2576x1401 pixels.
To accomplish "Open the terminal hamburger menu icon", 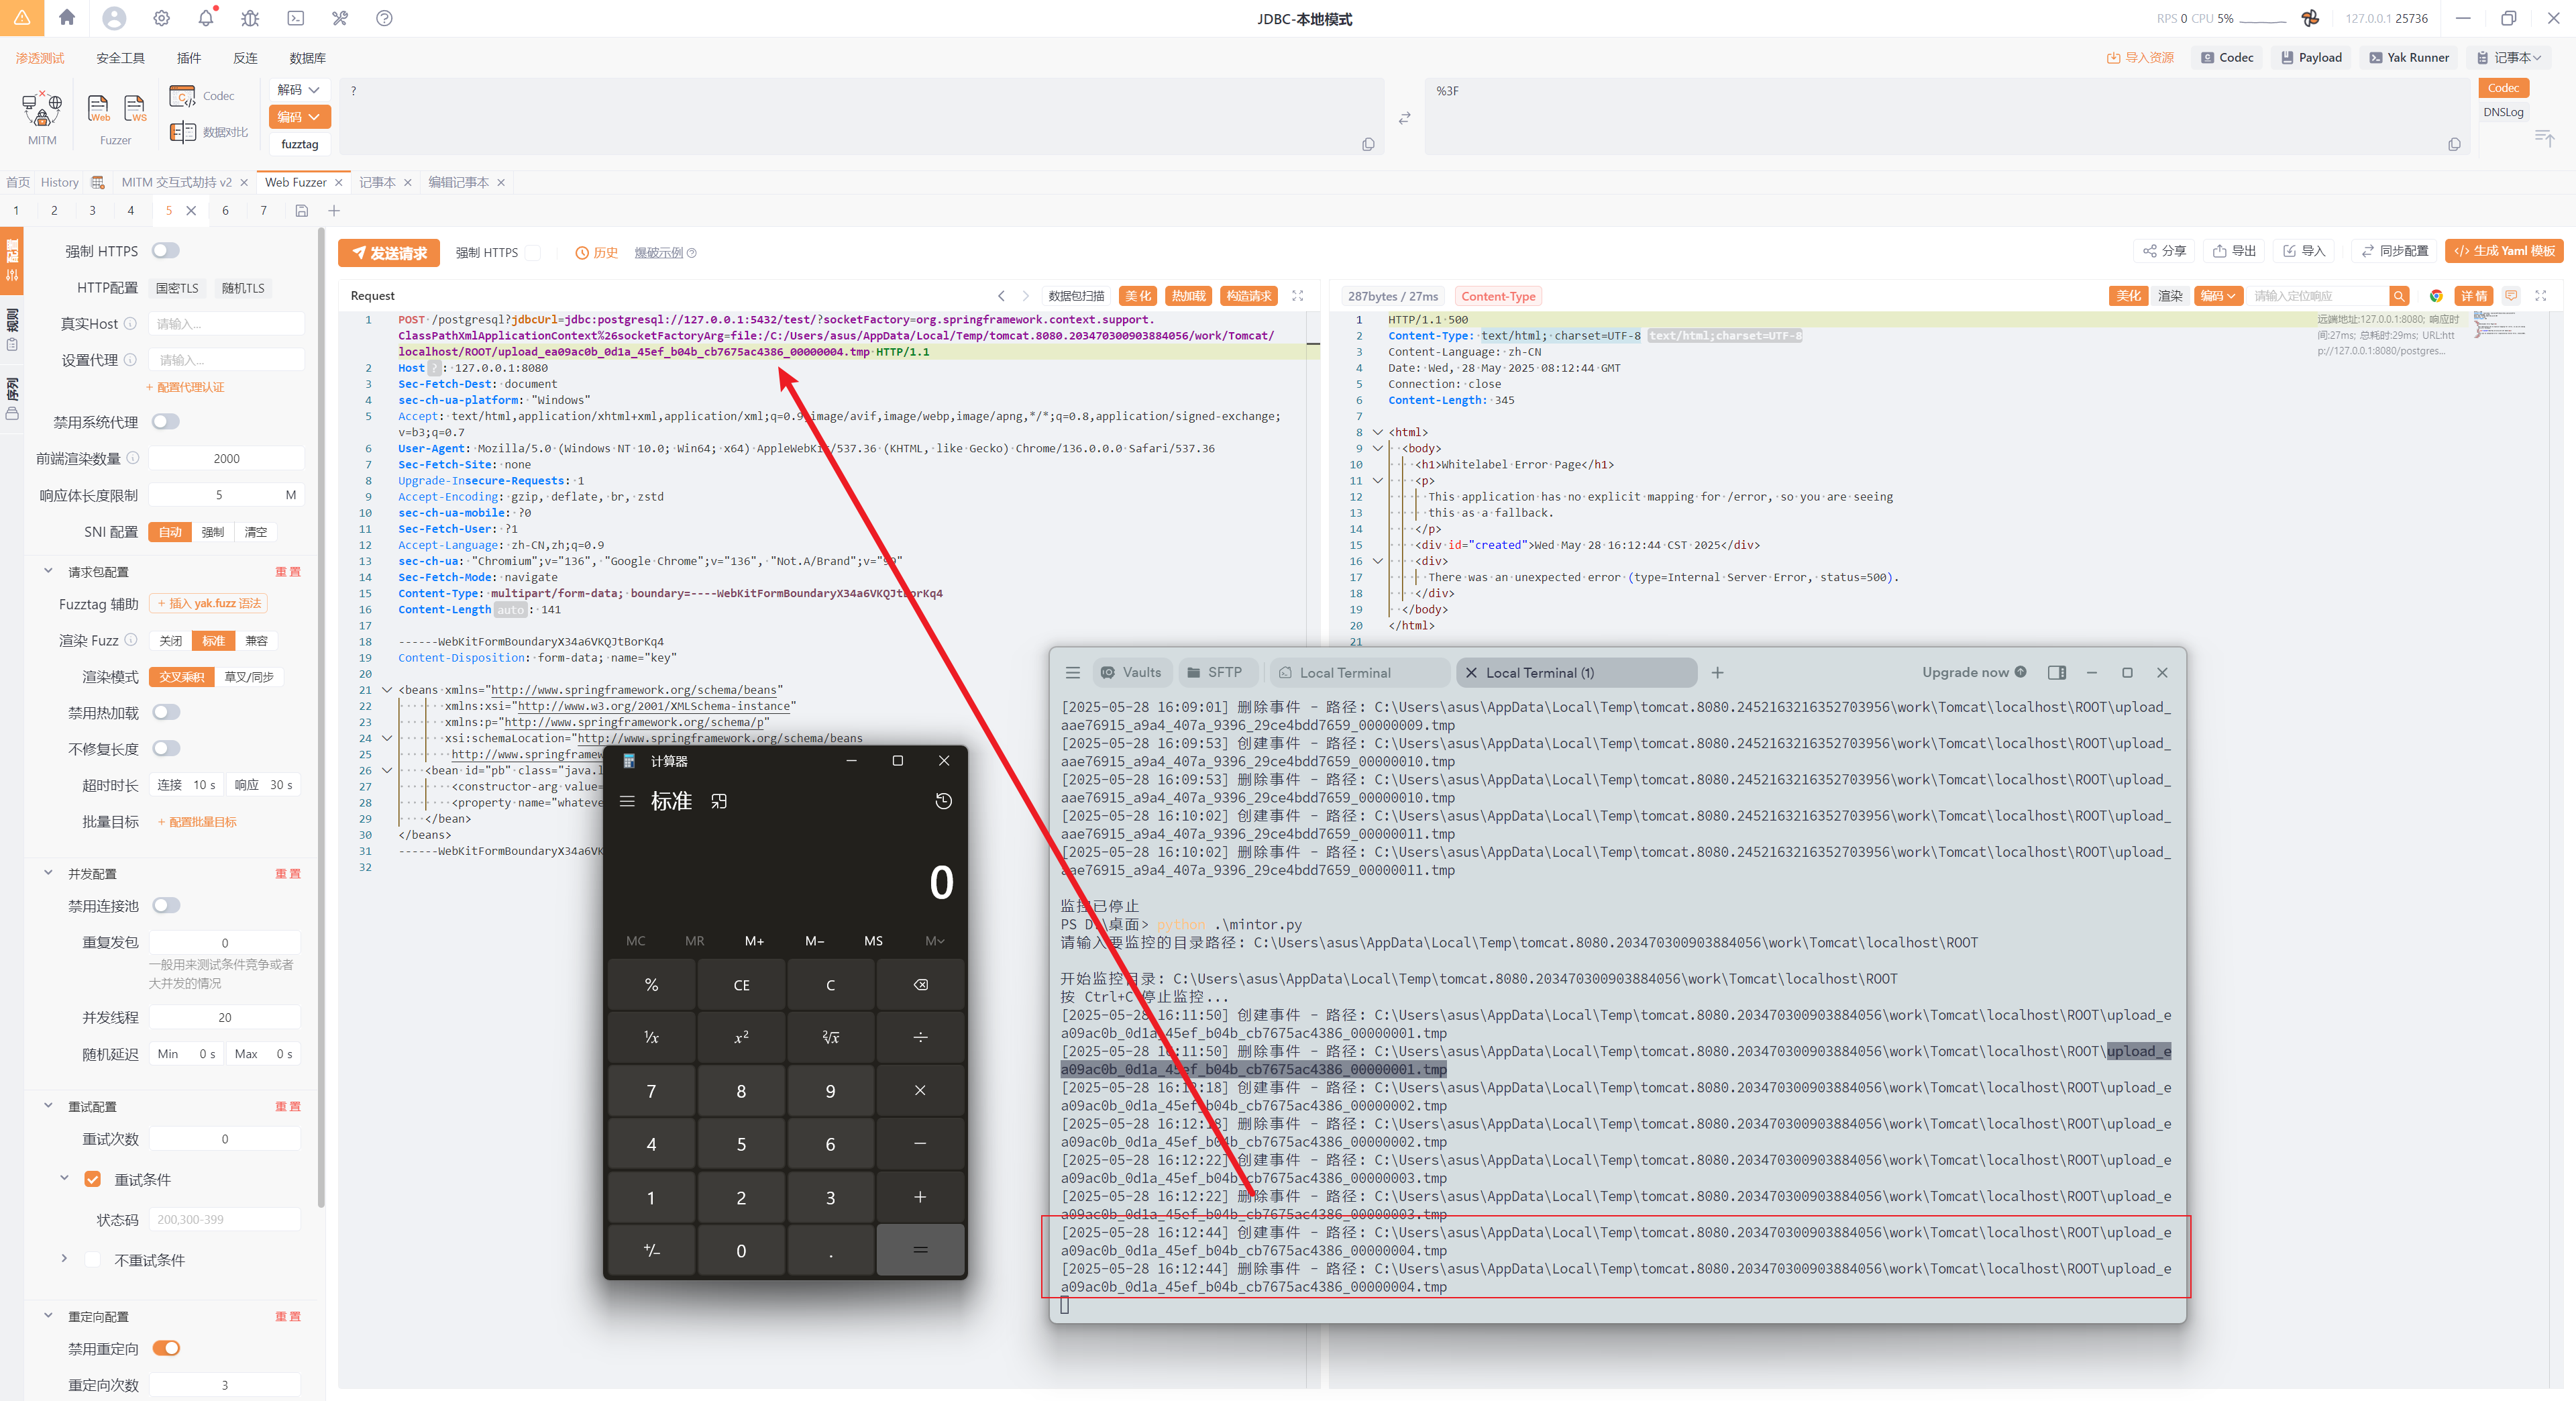I will [1073, 673].
